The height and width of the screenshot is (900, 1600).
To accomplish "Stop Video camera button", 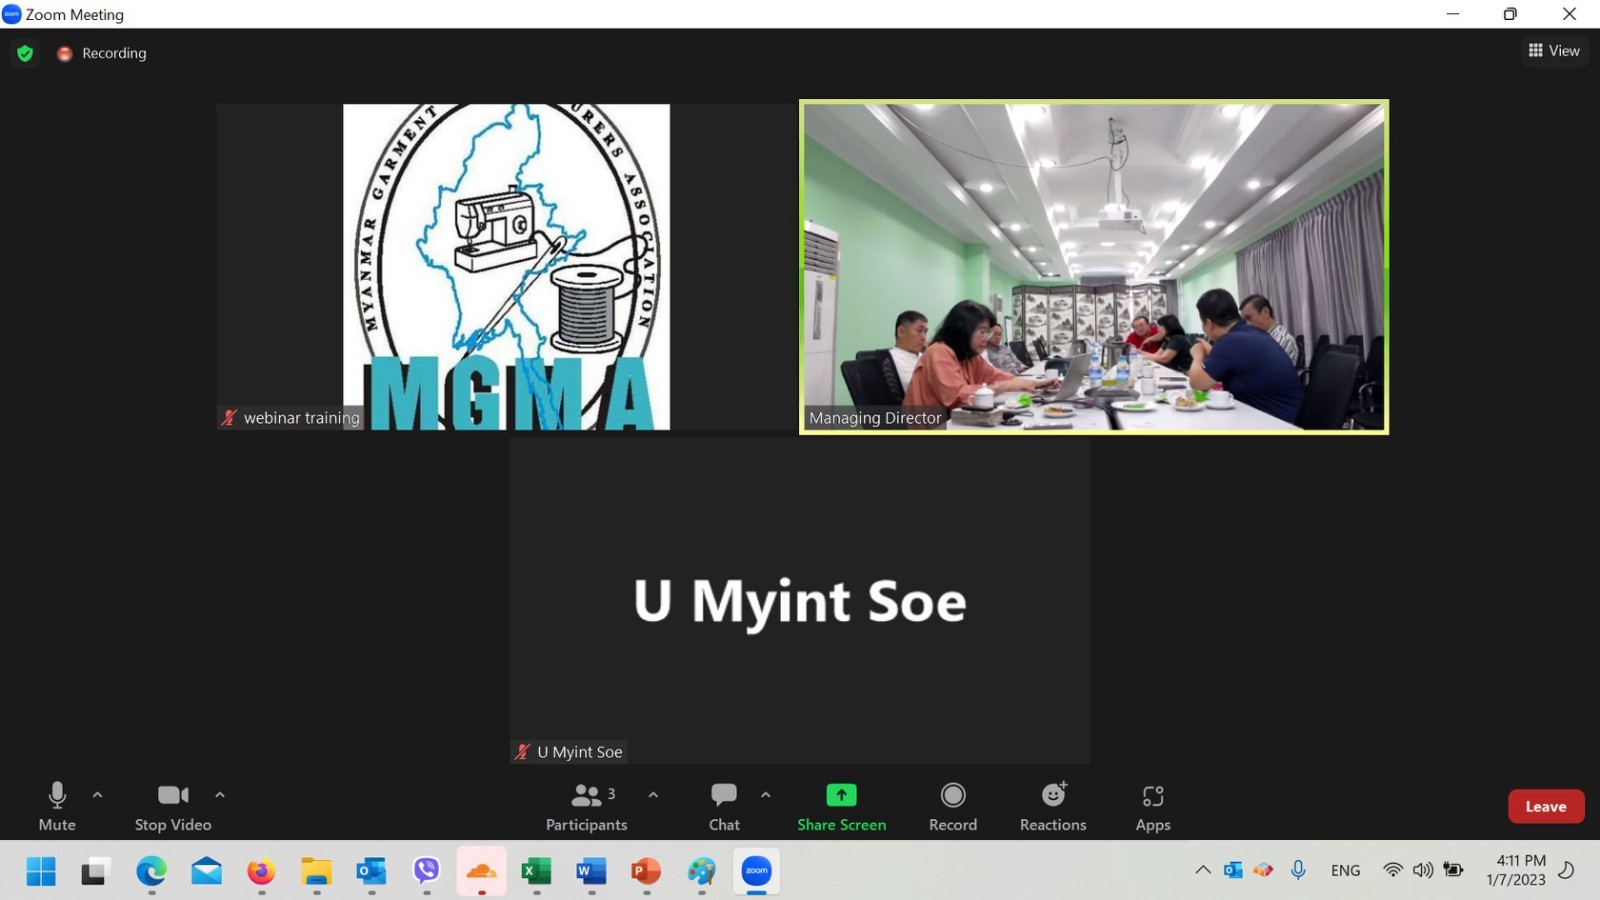I will 173,806.
